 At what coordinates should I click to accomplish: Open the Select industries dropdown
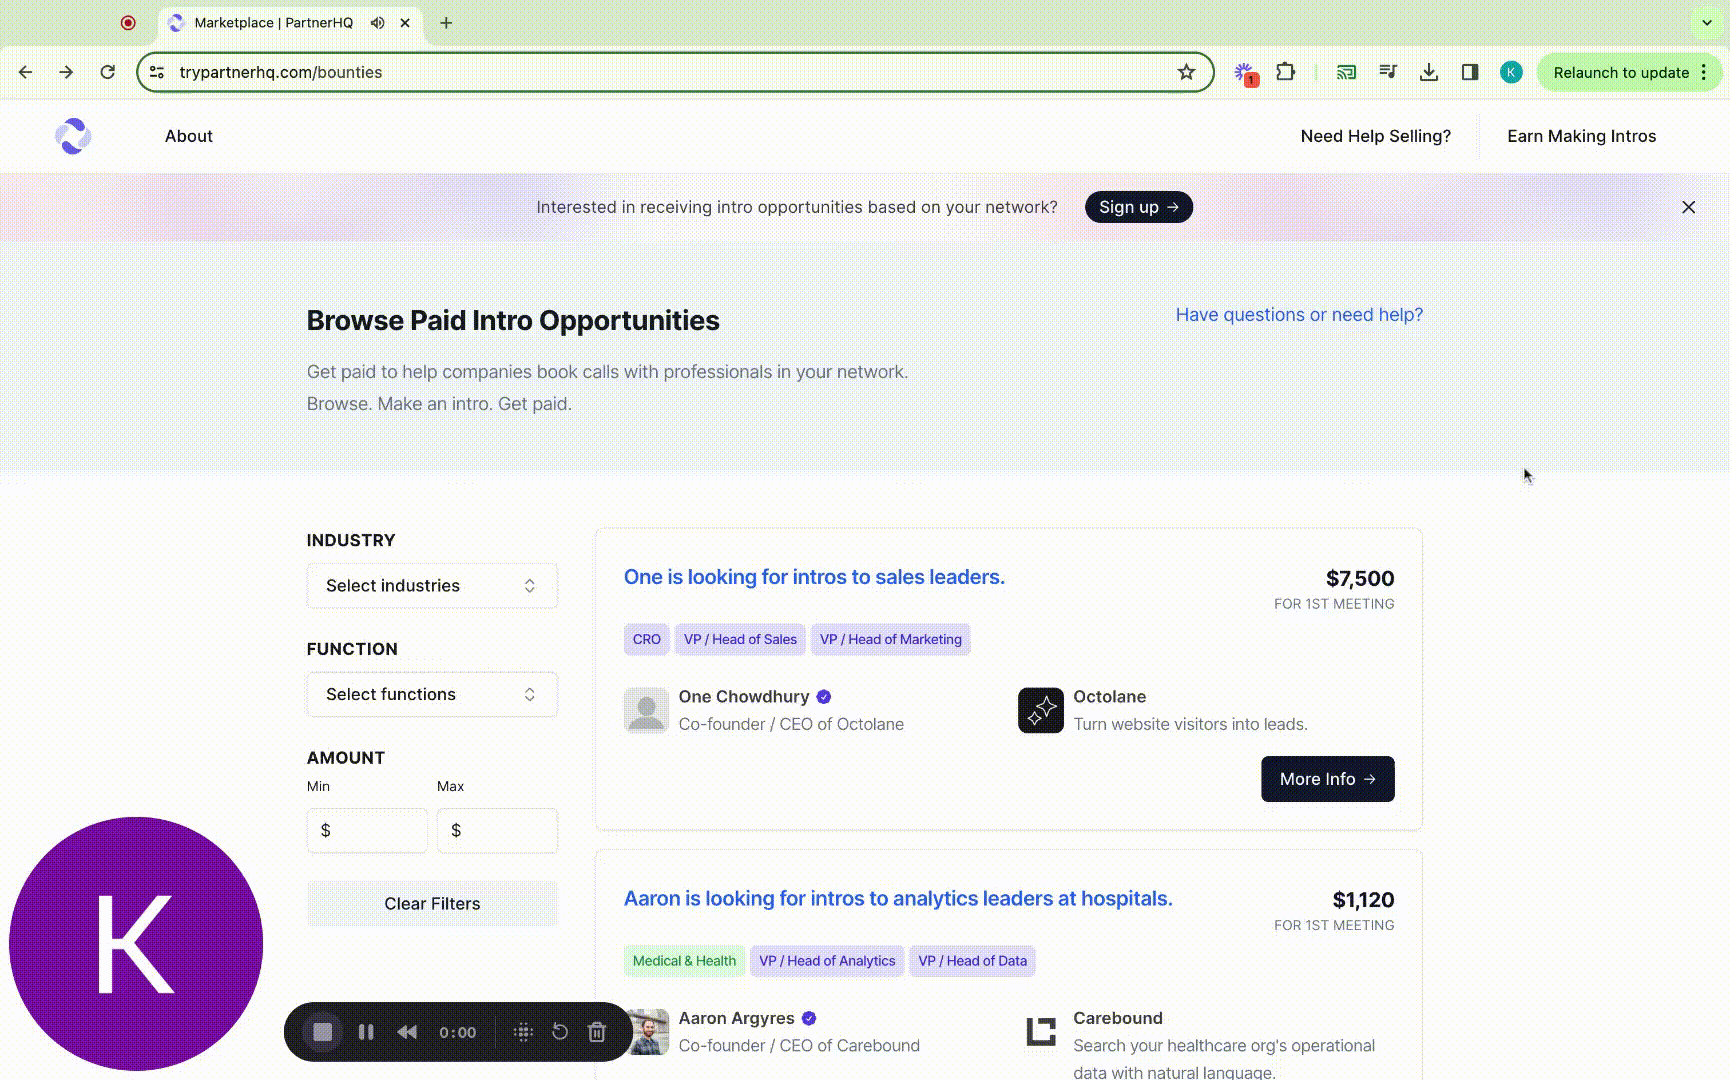432,586
